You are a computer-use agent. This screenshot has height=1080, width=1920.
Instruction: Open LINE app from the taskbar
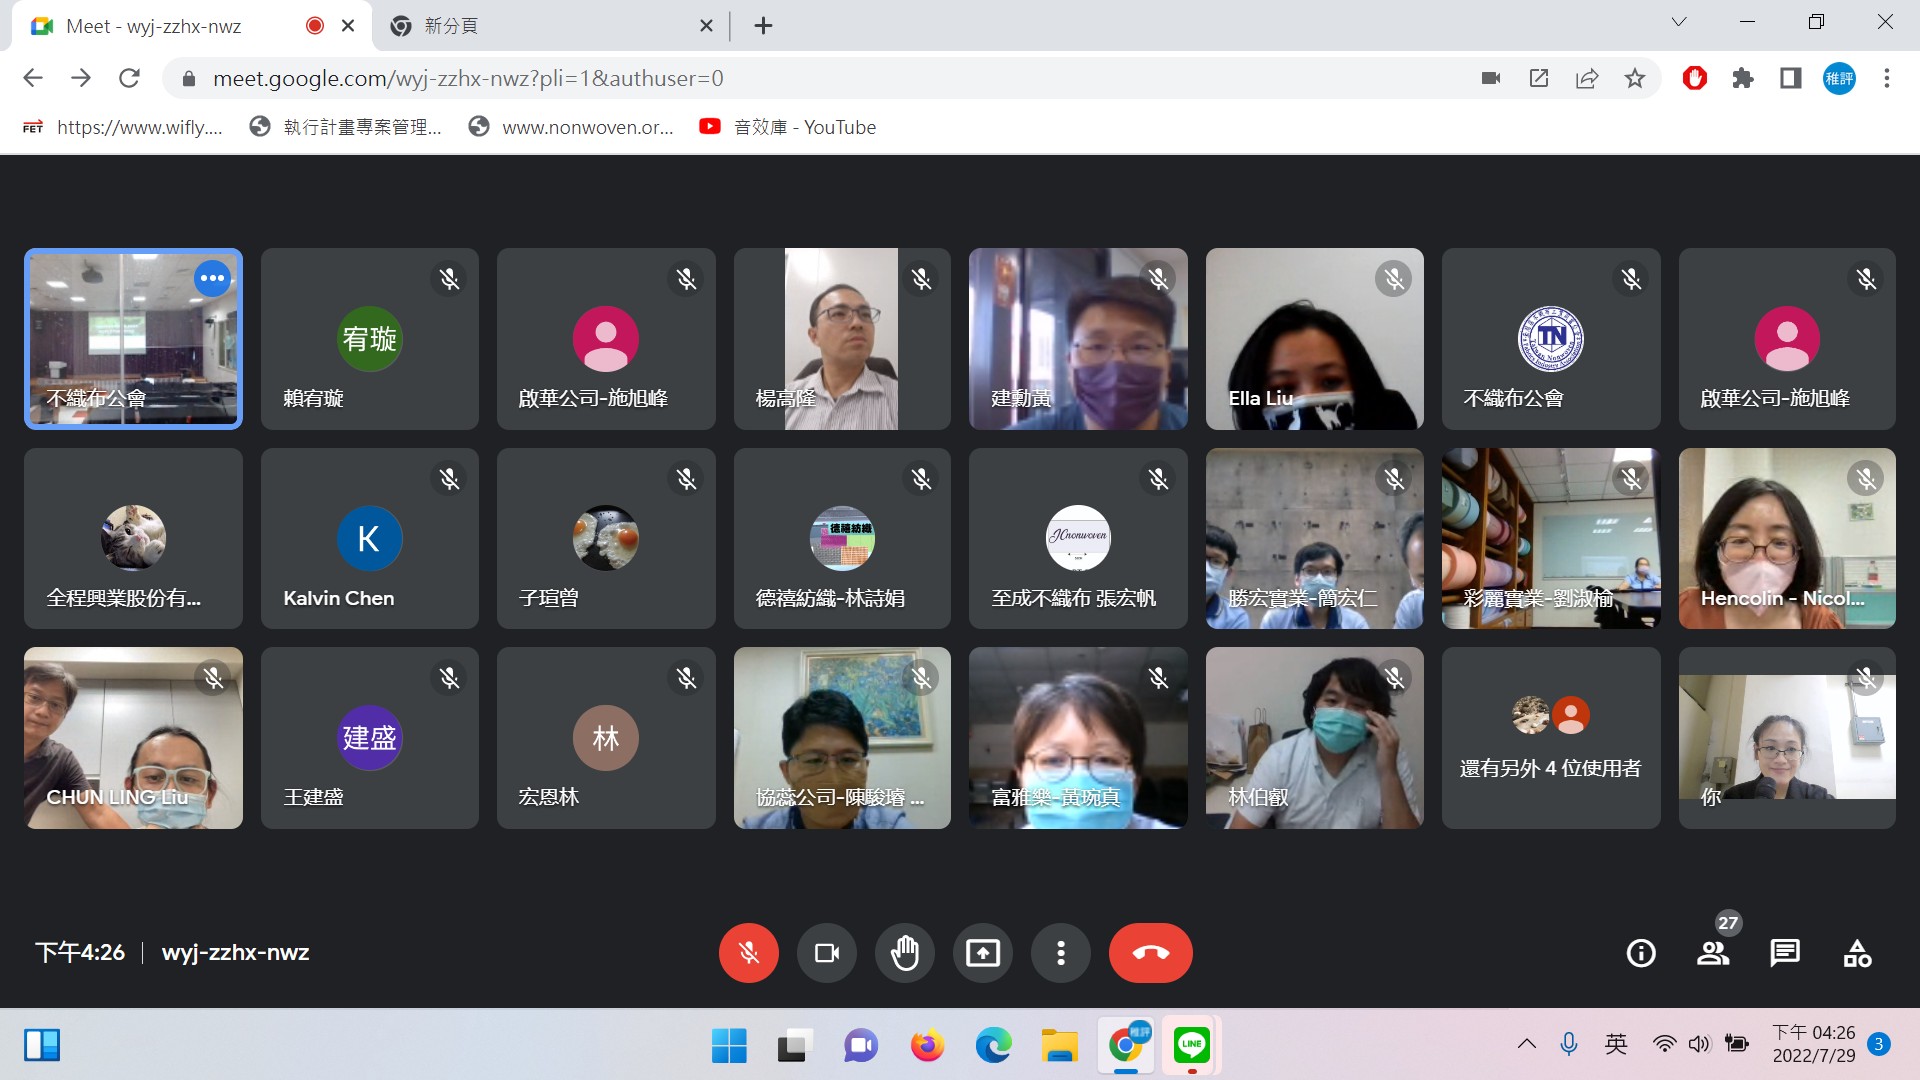[1191, 1046]
